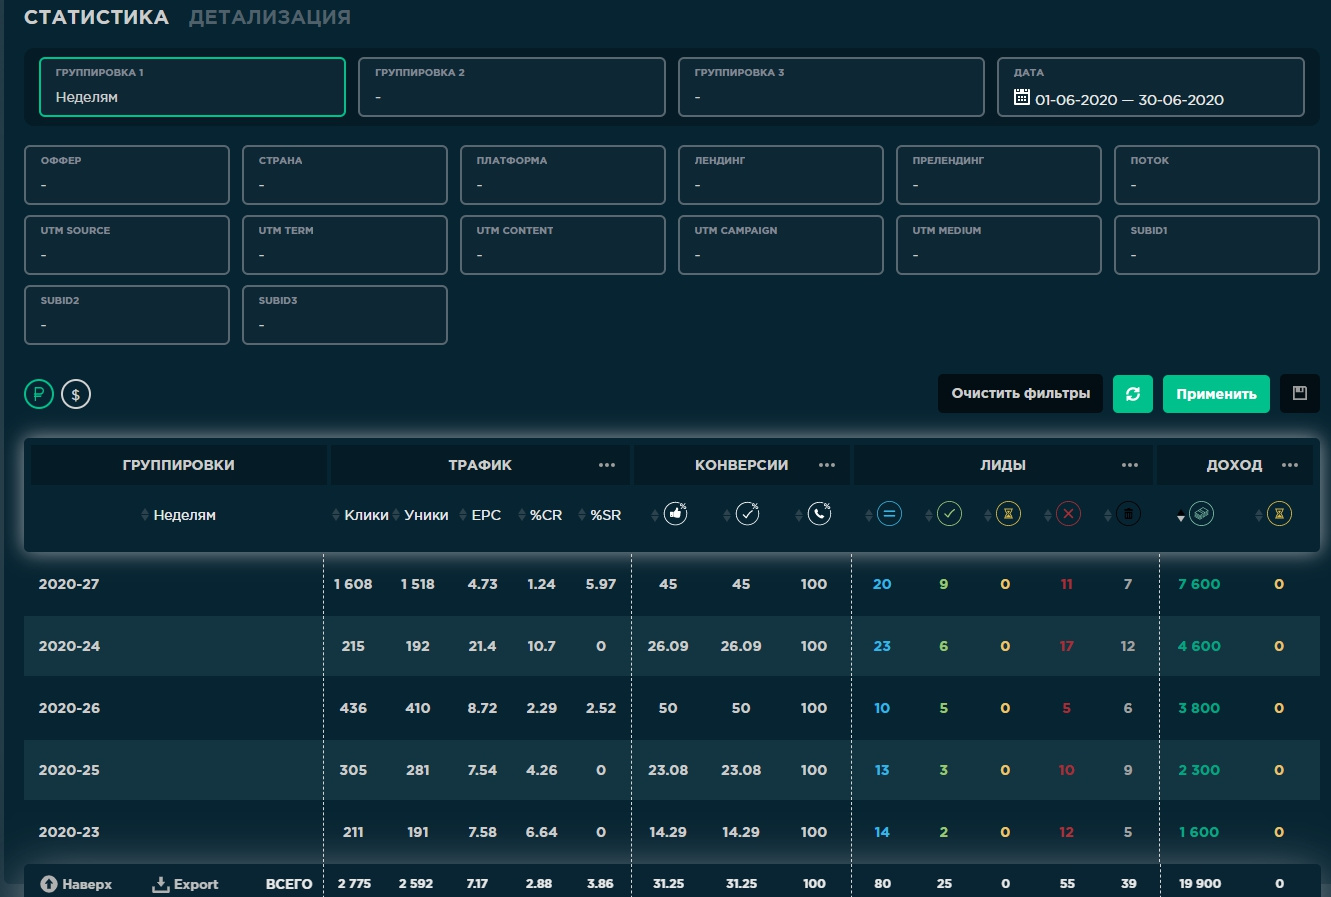Sort by %SR using its sort arrows
1331x897 pixels.
point(582,515)
